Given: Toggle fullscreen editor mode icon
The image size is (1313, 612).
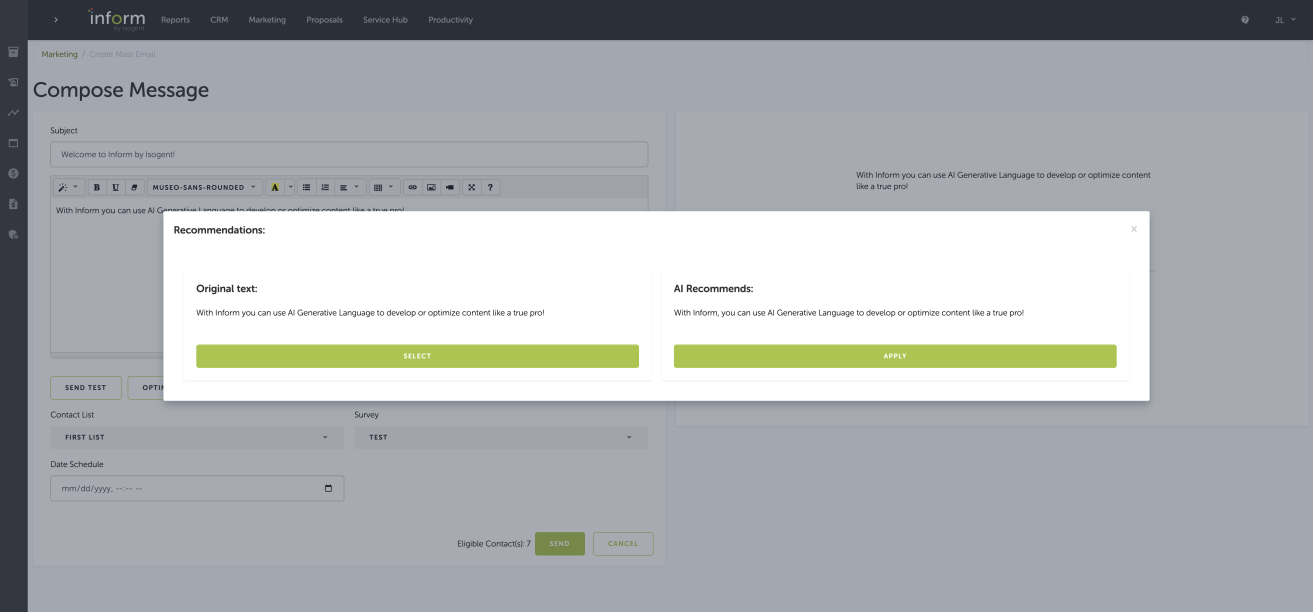Looking at the screenshot, I should (x=472, y=187).
